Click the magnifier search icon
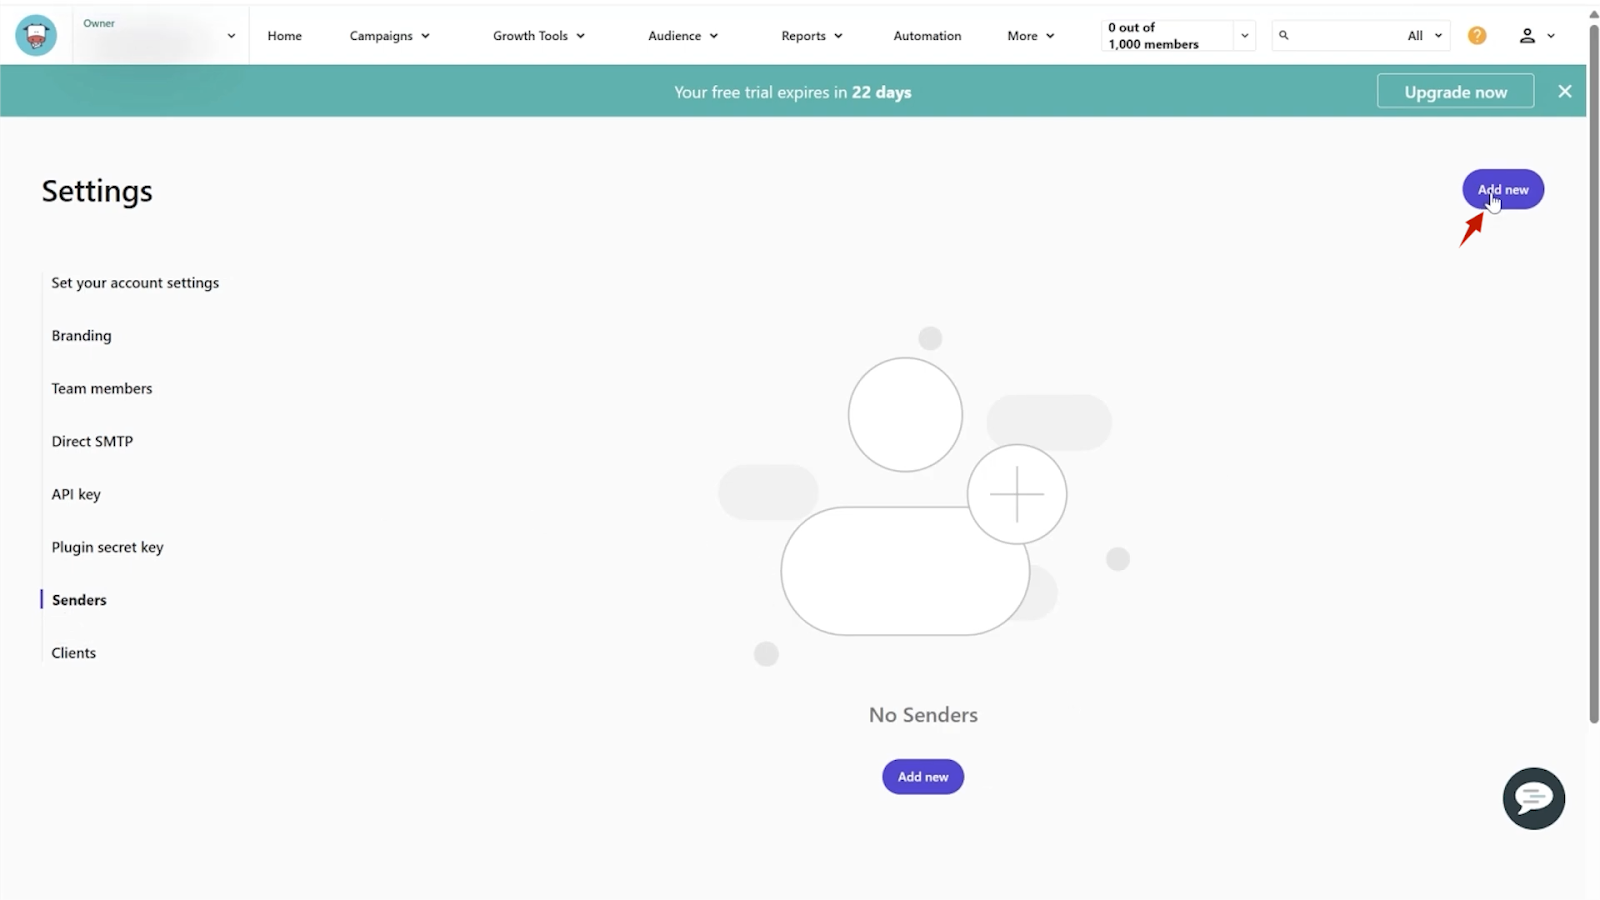1600x900 pixels. pos(1284,36)
